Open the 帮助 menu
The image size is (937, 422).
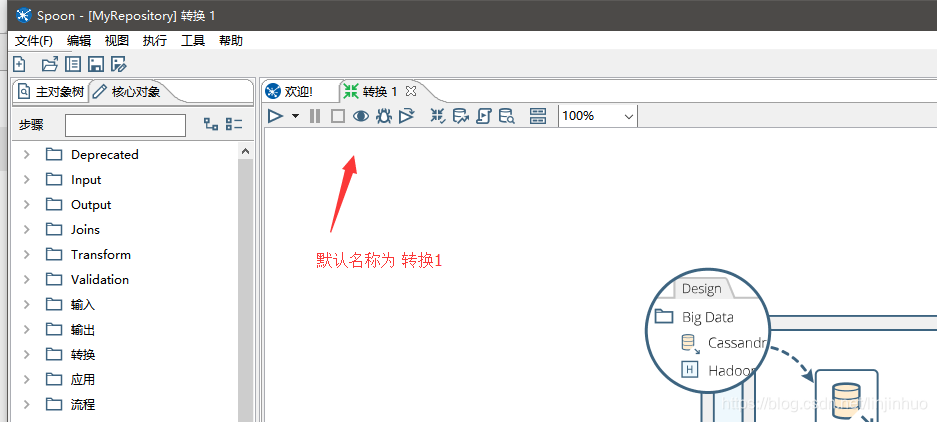click(x=231, y=41)
